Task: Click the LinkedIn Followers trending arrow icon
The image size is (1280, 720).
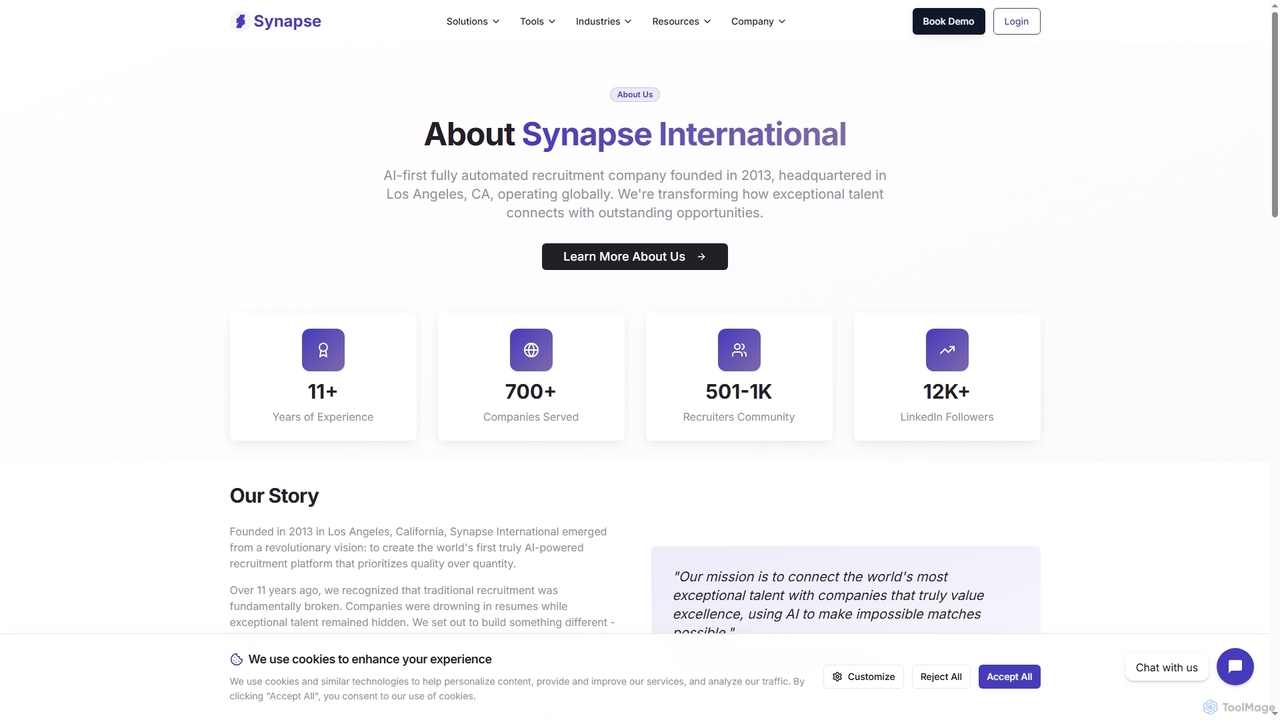Action: coord(947,350)
